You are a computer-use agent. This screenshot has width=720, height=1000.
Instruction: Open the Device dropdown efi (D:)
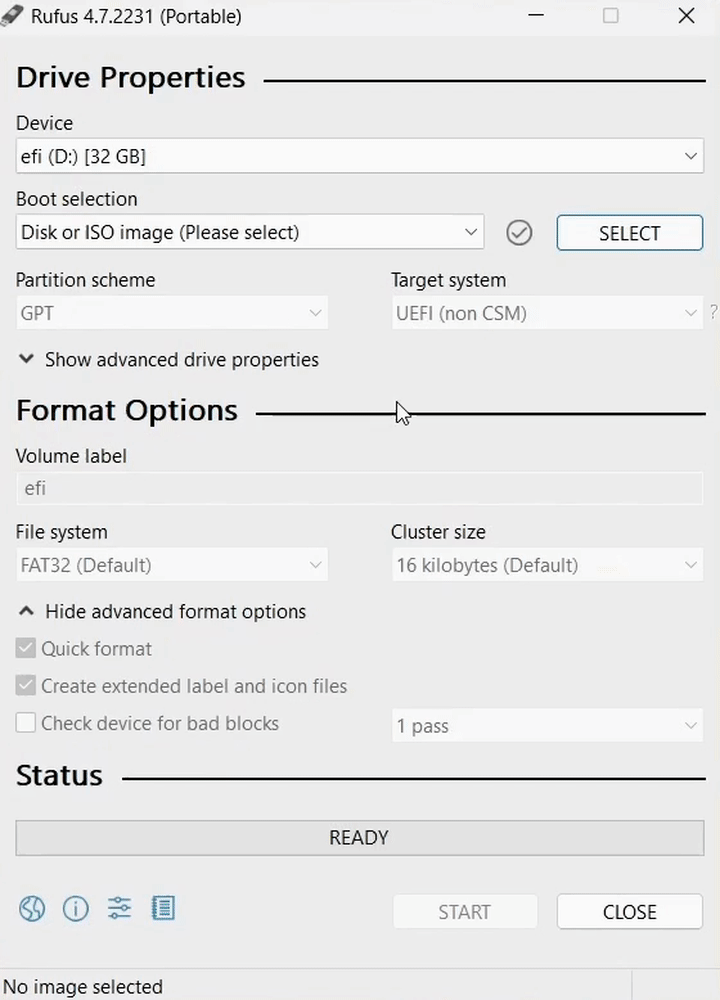(360, 156)
